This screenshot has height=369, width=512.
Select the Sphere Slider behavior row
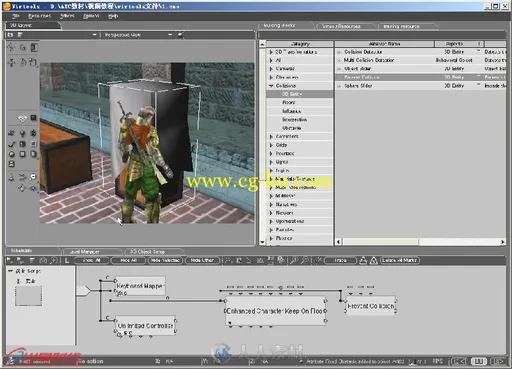(x=420, y=86)
